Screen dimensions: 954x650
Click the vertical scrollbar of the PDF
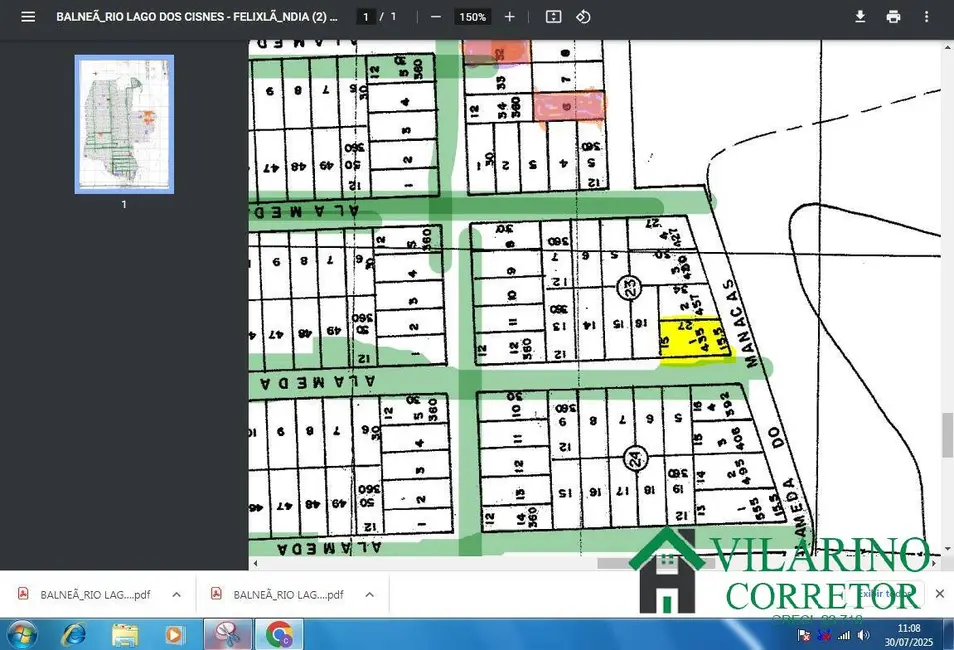947,435
